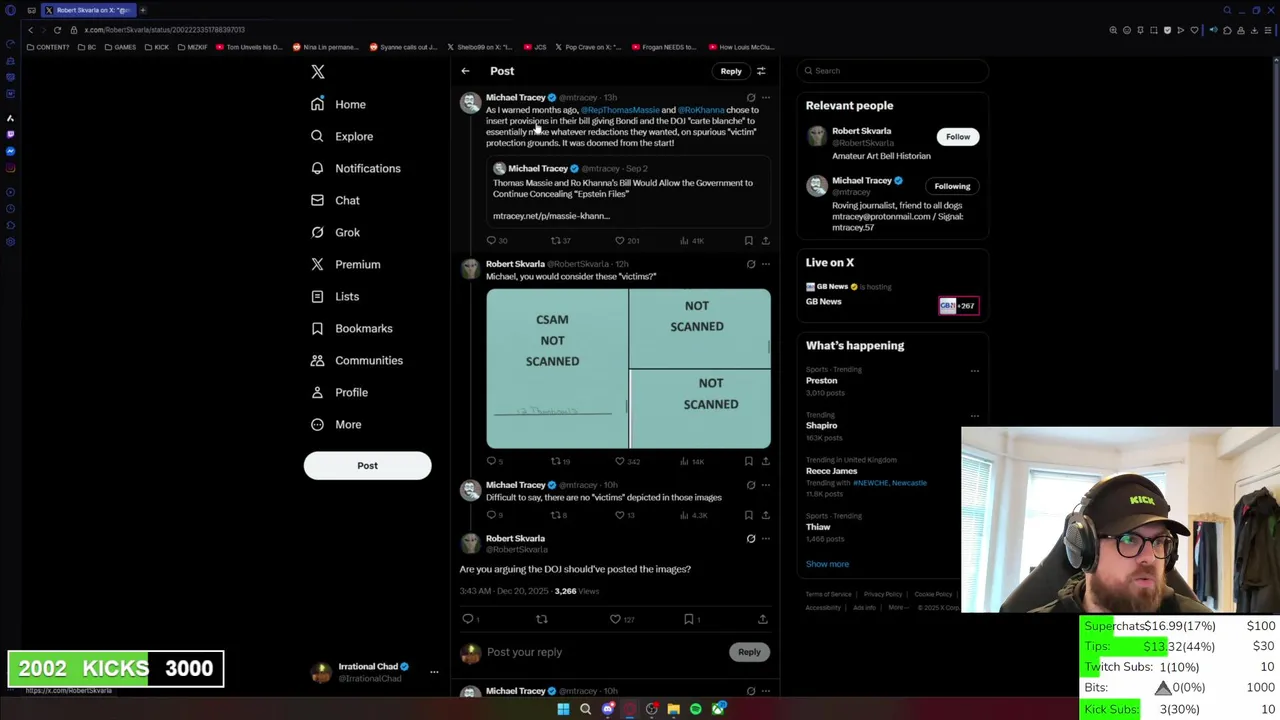Go back with the Post header arrow
Screen dimensions: 1280x720
coord(465,71)
